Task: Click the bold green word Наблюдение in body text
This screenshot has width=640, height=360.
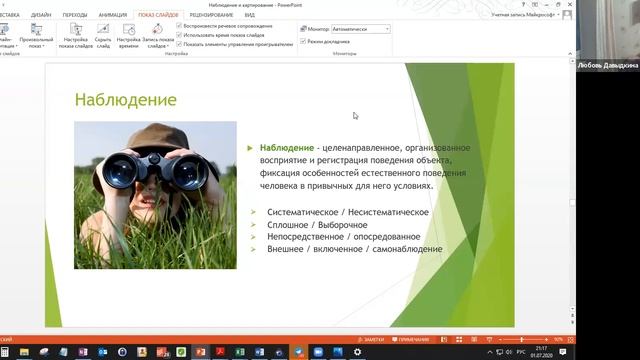Action: (x=287, y=148)
